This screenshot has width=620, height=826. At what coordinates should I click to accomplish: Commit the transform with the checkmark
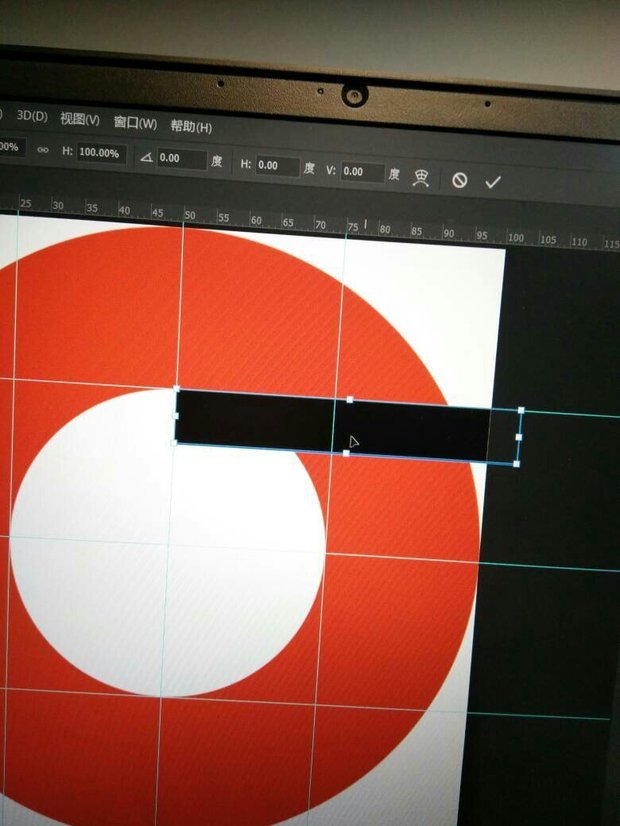[x=492, y=182]
